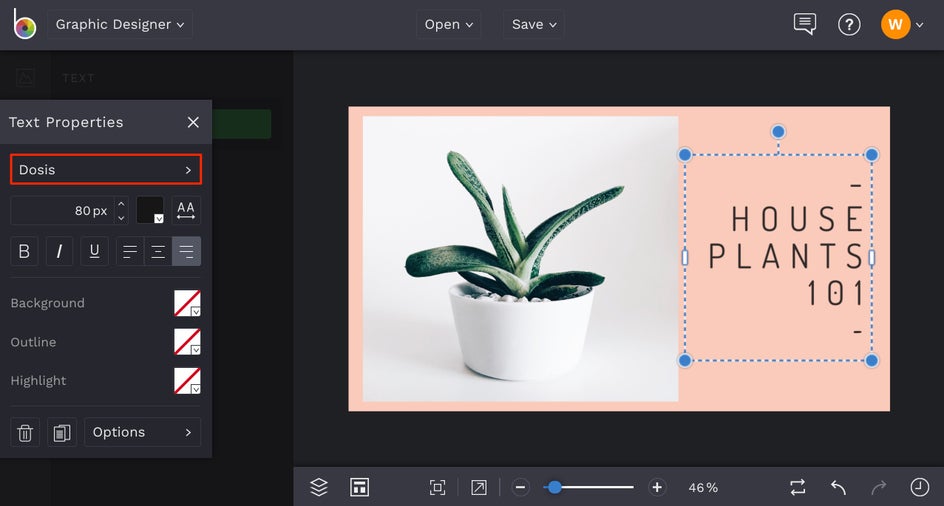
Task: Toggle Italic text formatting
Action: (x=59, y=251)
